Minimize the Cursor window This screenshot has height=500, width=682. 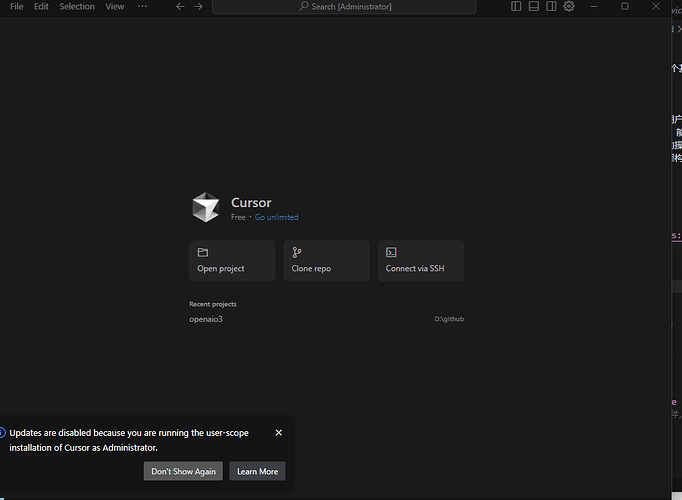tap(594, 6)
